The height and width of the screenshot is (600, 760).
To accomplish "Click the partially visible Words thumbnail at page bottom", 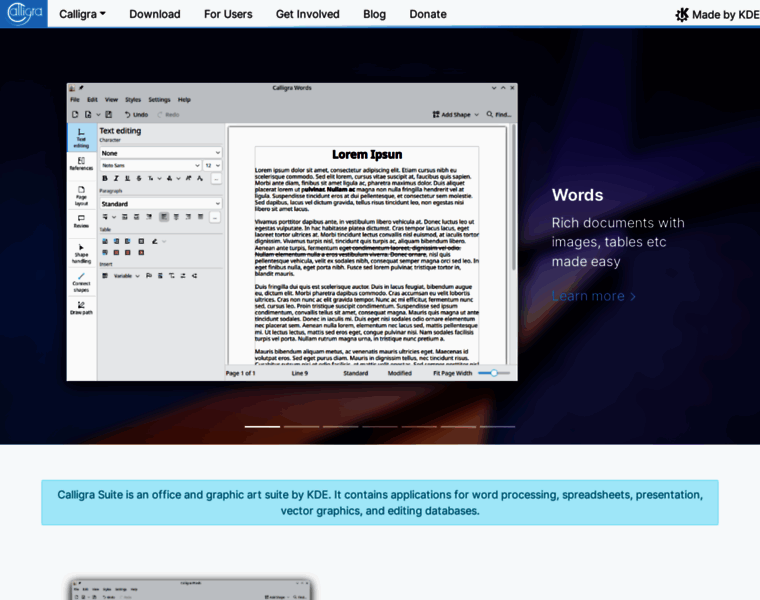I will point(191,589).
